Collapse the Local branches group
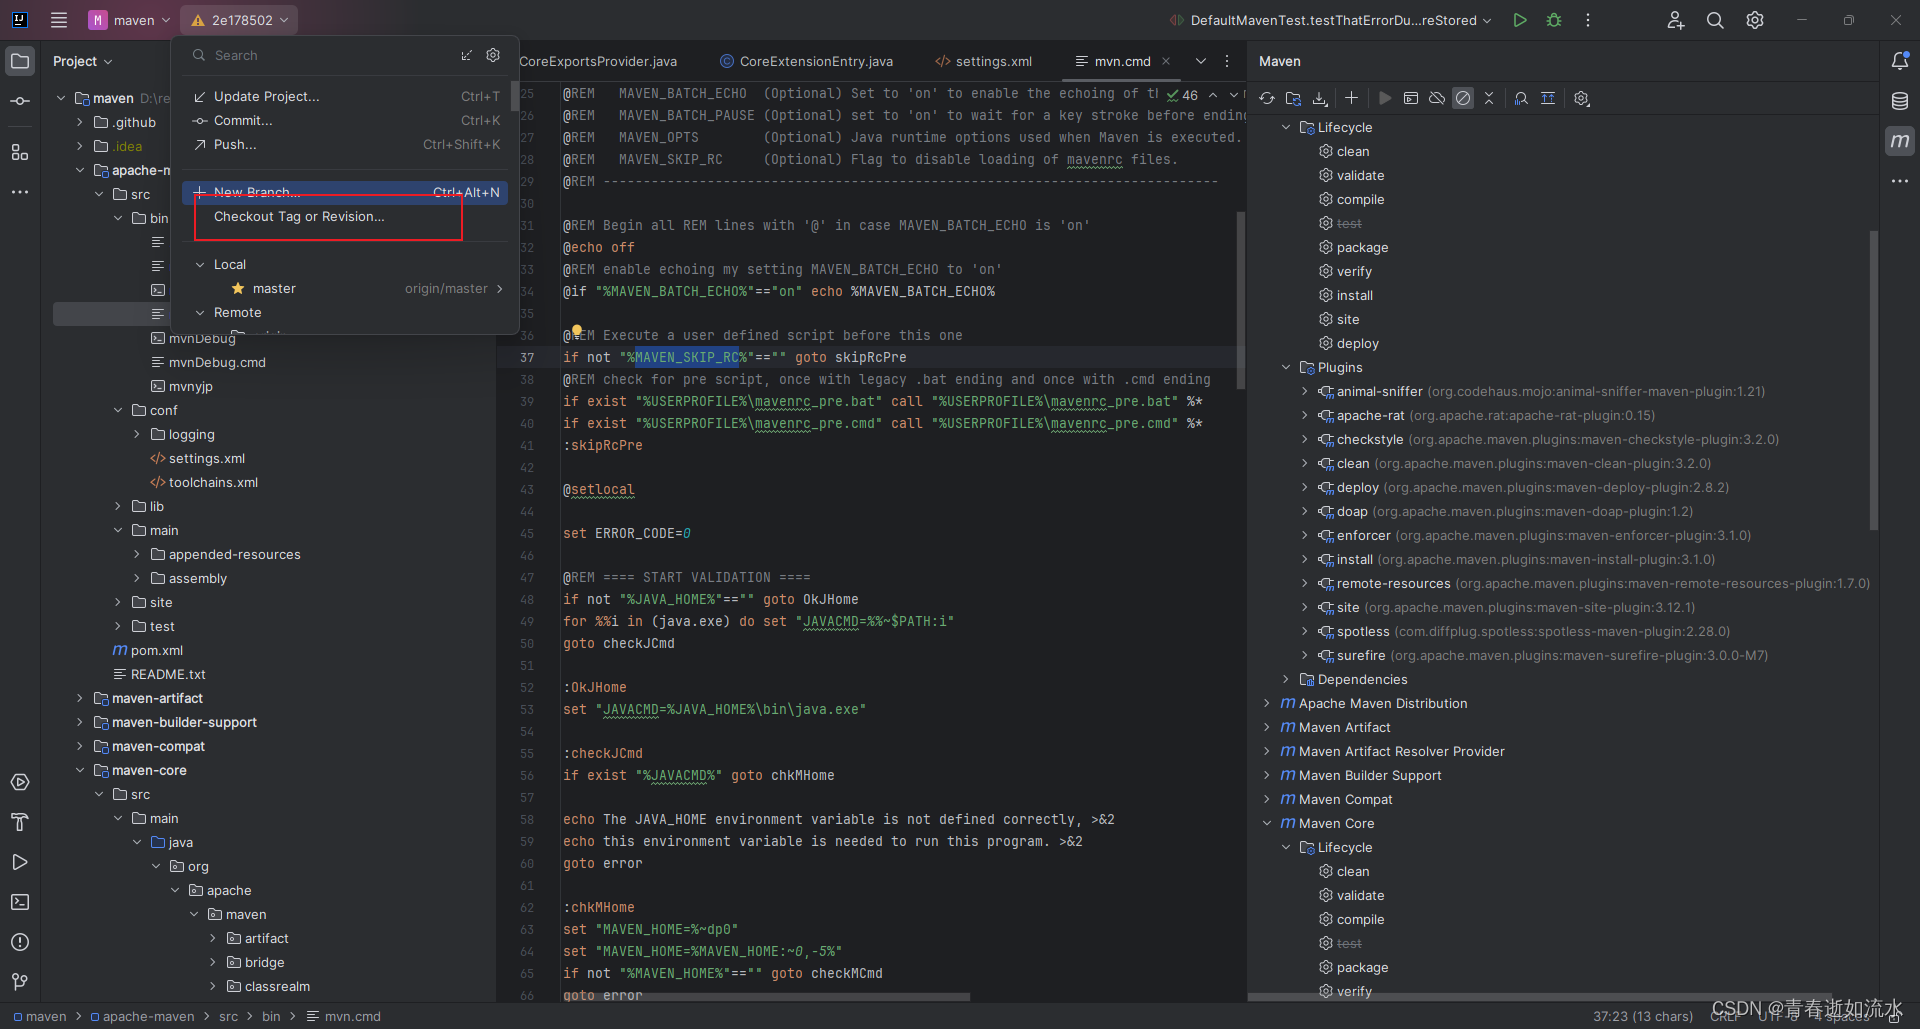Viewport: 1920px width, 1029px height. (200, 265)
